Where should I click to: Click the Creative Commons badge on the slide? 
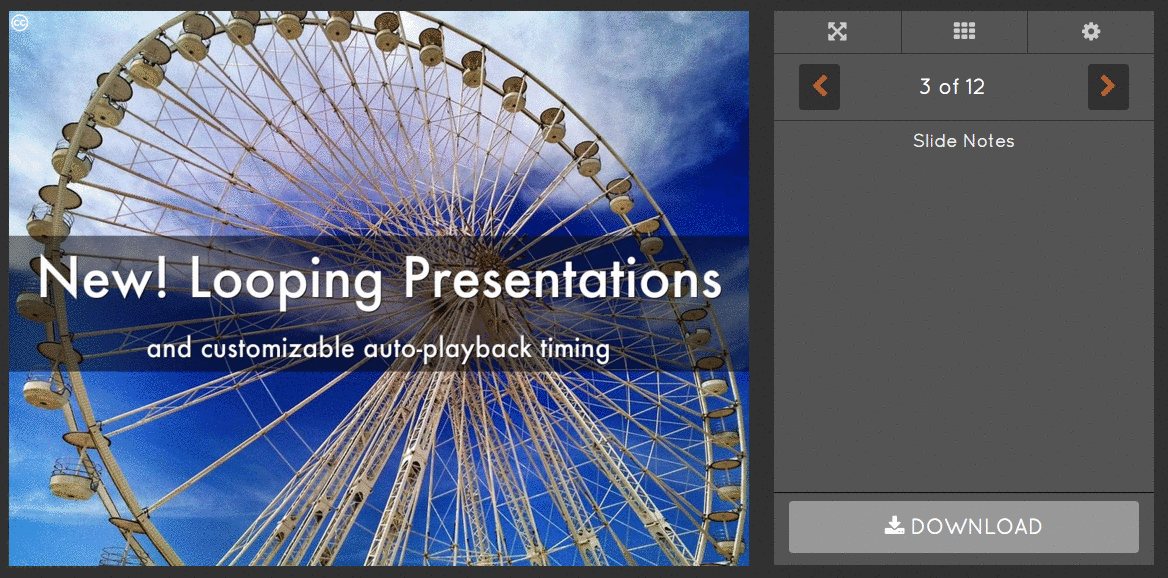coord(20,22)
